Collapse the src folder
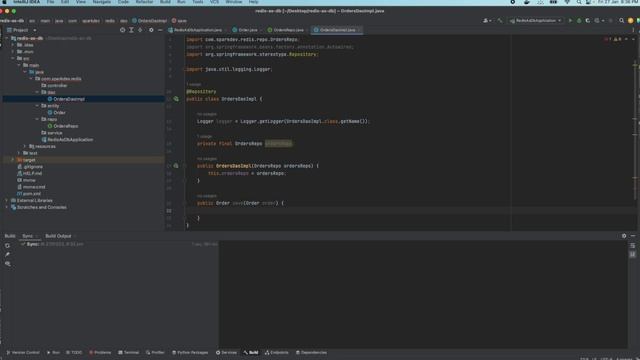This screenshot has width=640, height=360. [x=13, y=58]
